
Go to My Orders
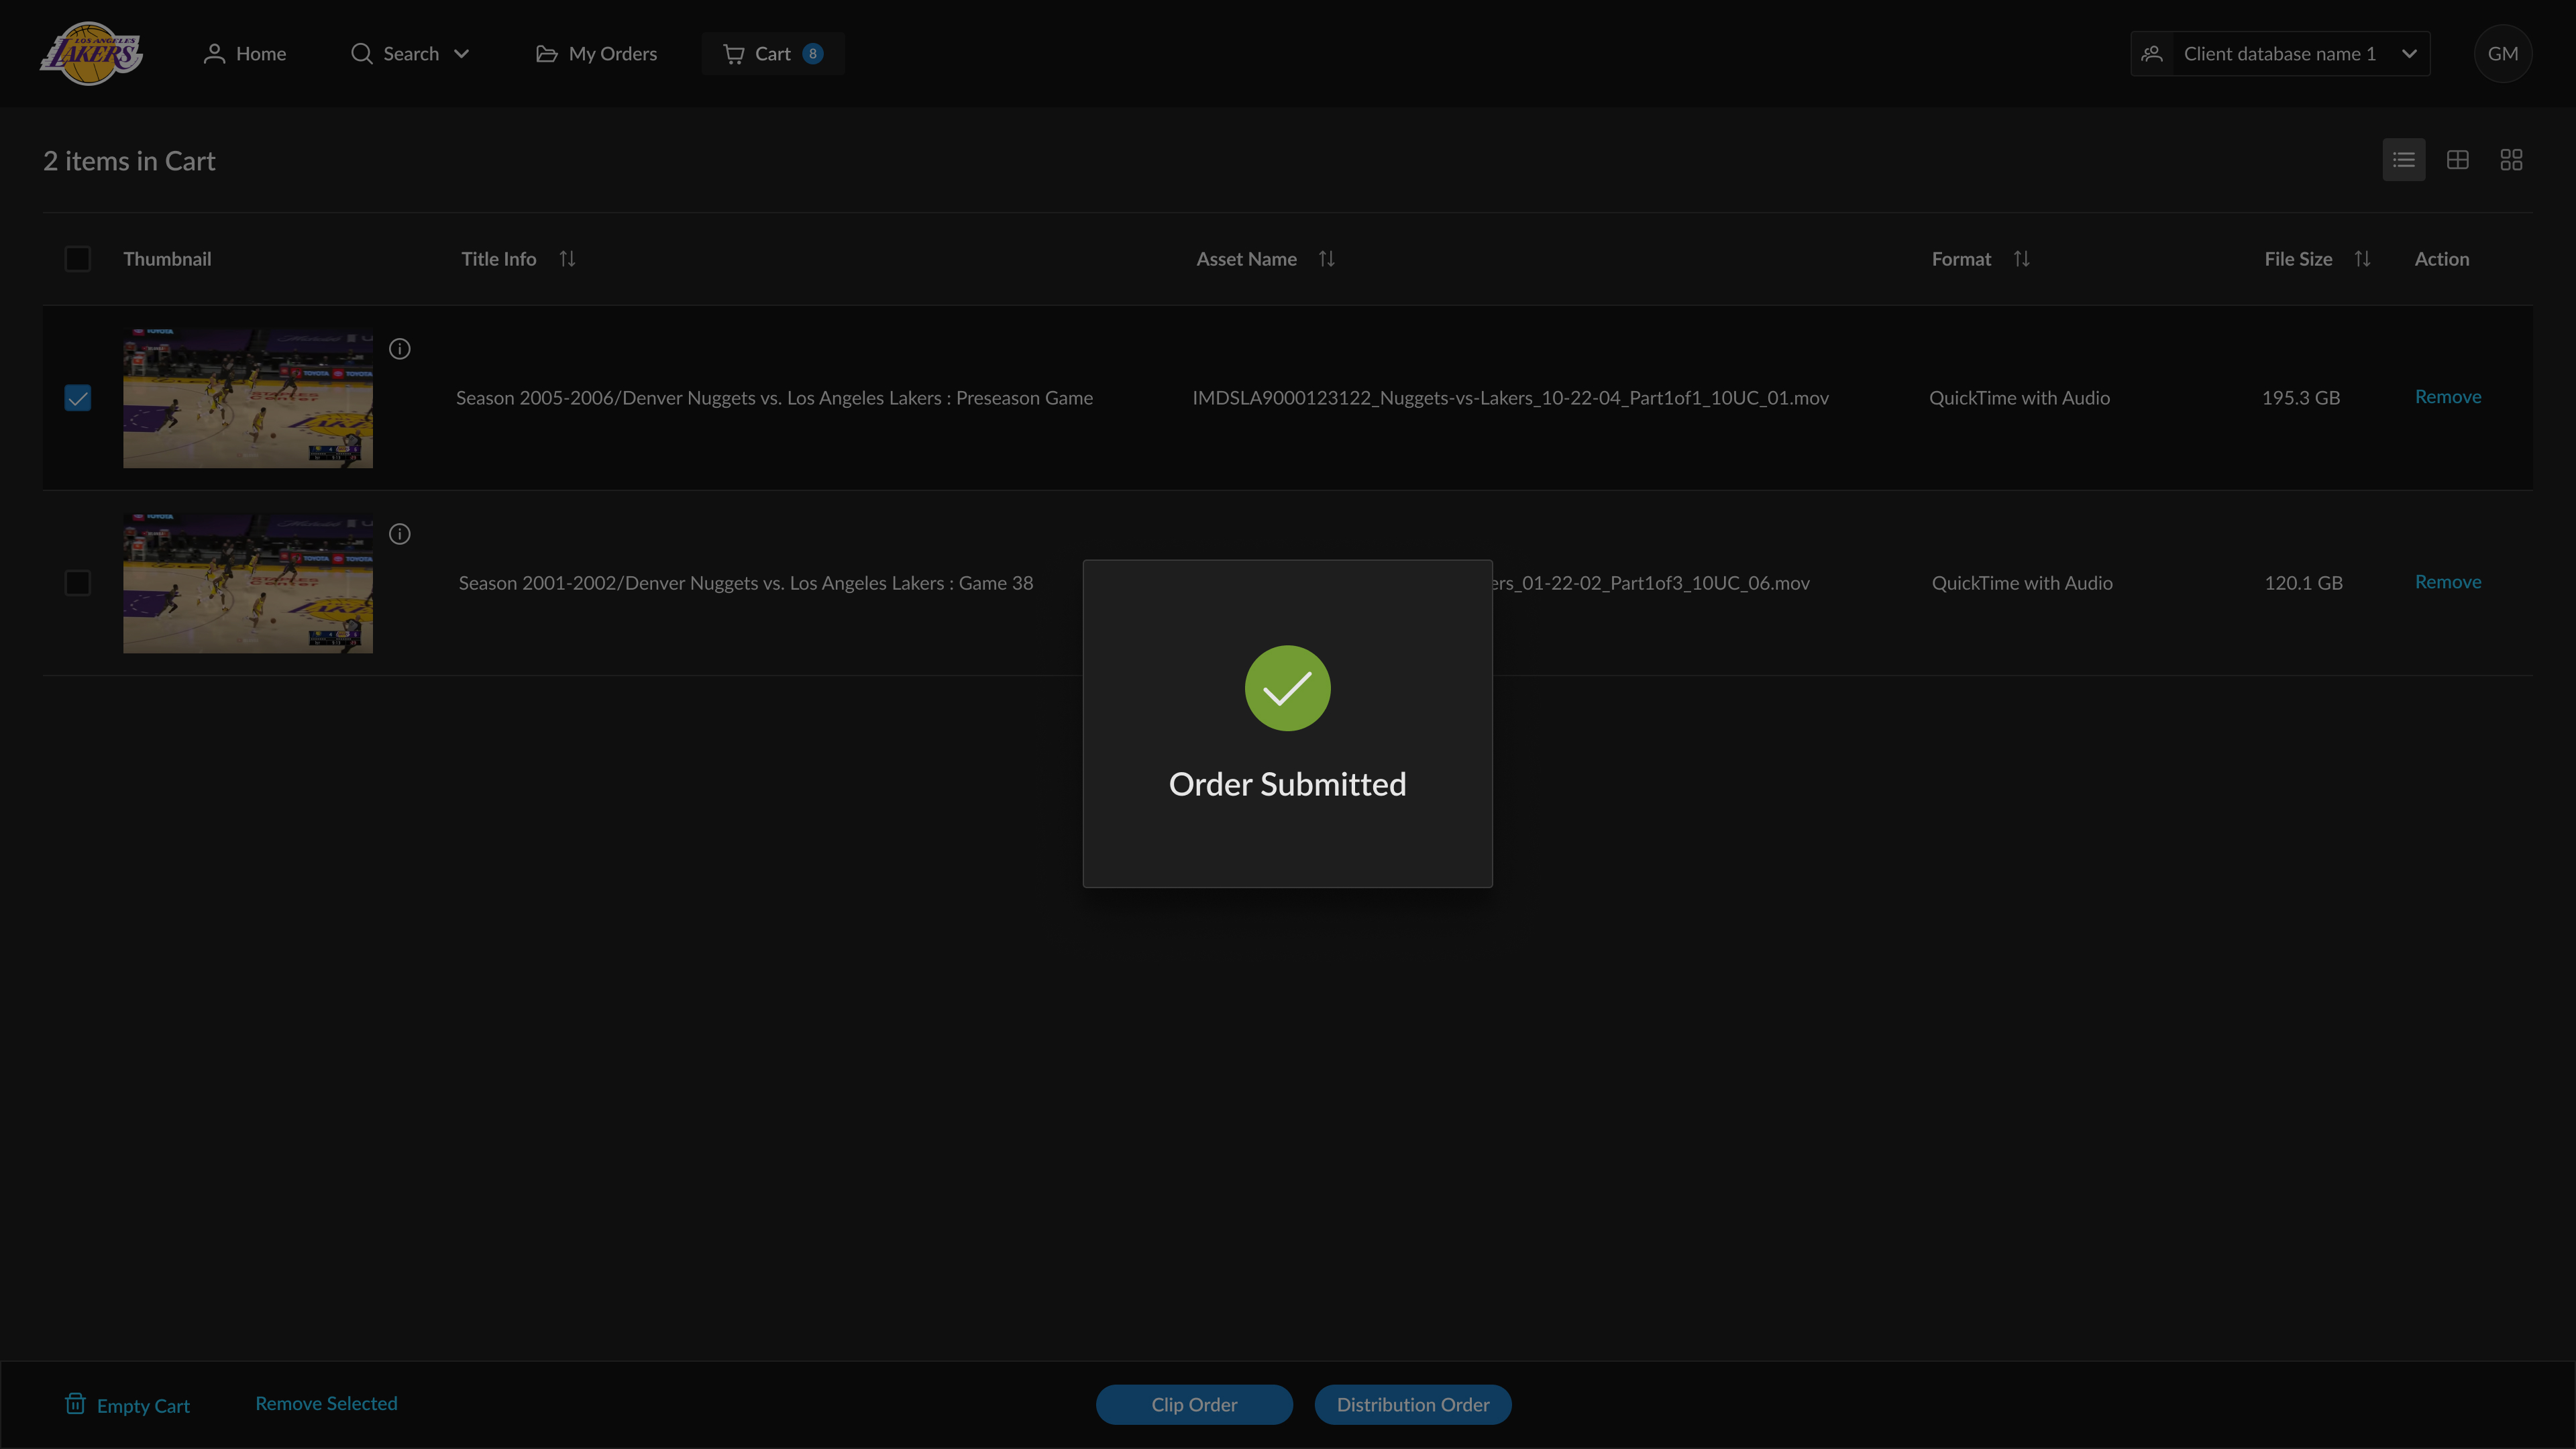coord(597,54)
